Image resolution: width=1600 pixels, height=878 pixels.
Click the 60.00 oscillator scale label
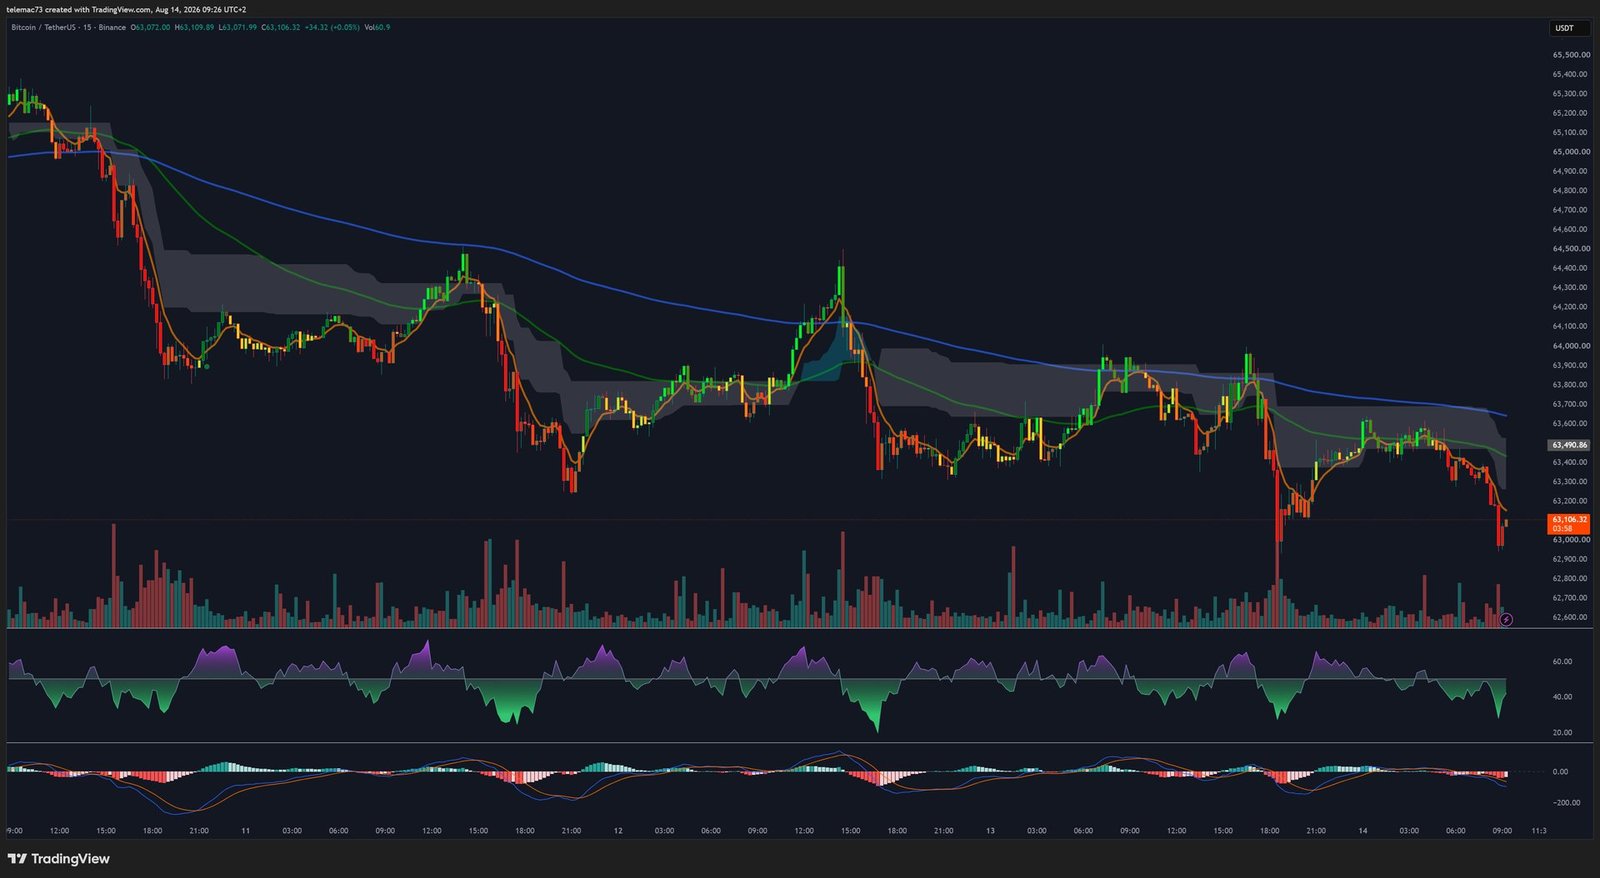[x=1562, y=661]
